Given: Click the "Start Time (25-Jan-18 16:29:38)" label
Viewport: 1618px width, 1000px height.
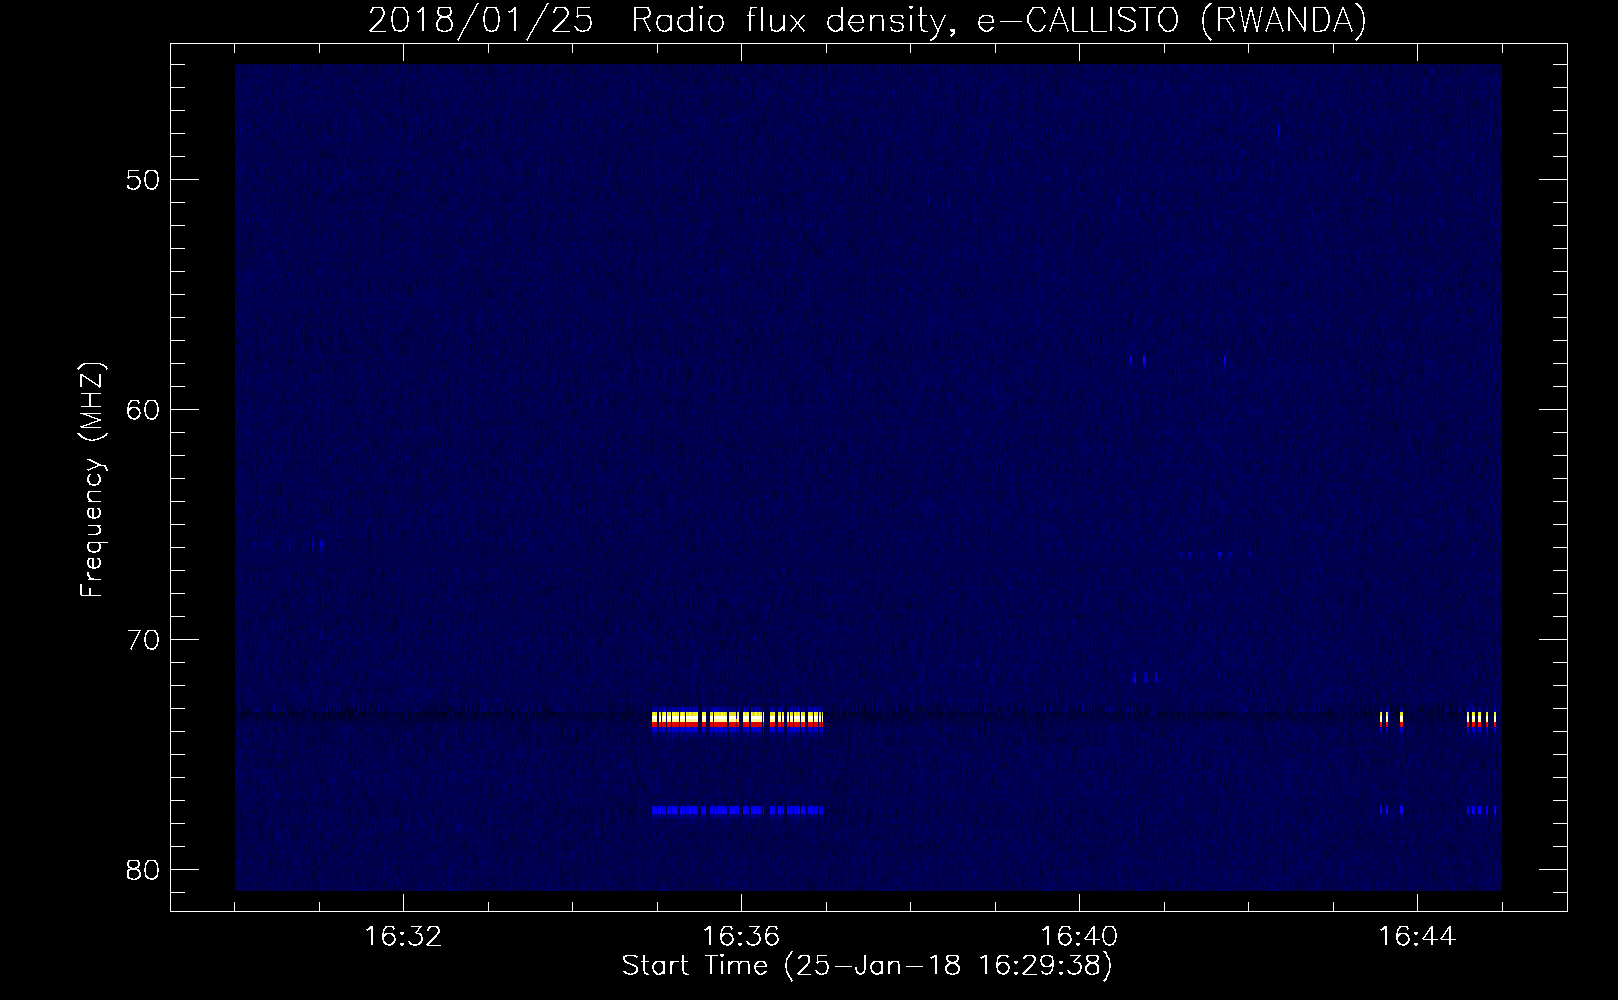Looking at the screenshot, I should [x=867, y=966].
